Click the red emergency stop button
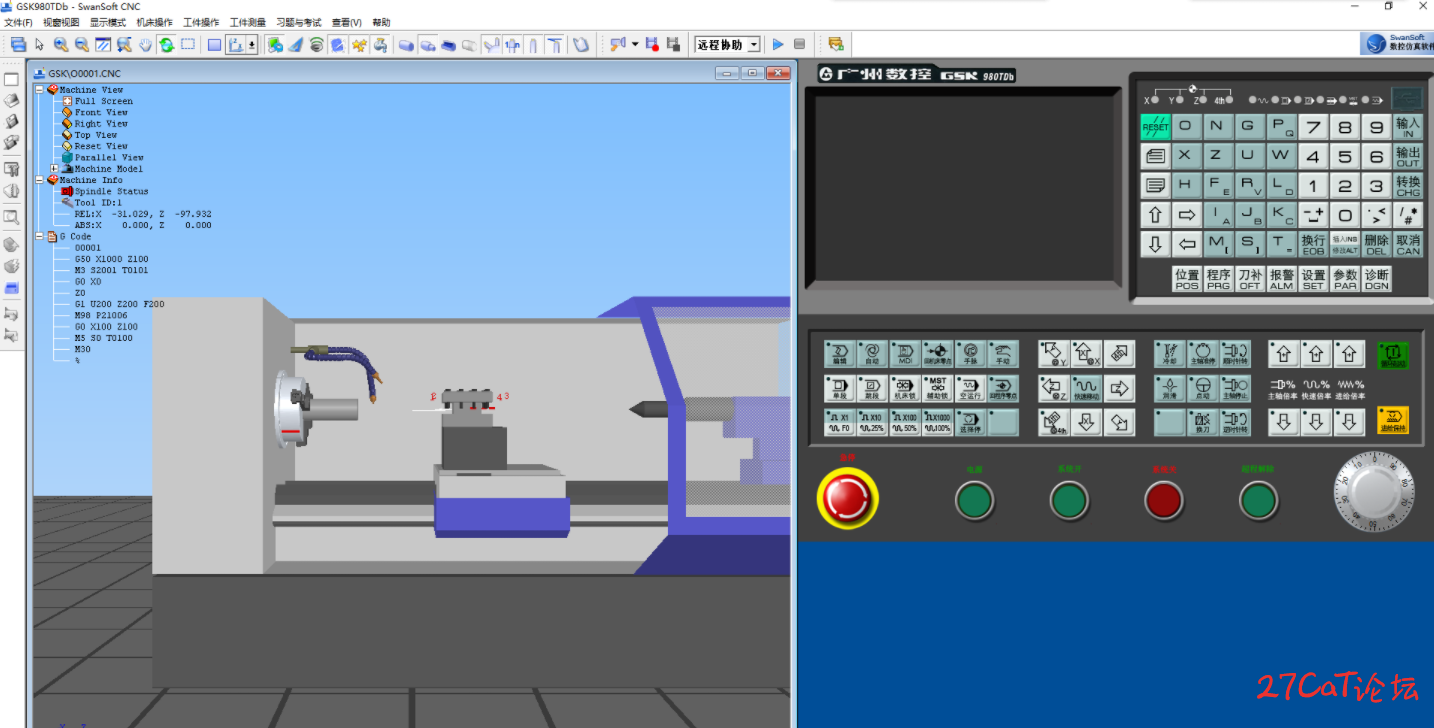1434x728 pixels. pos(848,497)
